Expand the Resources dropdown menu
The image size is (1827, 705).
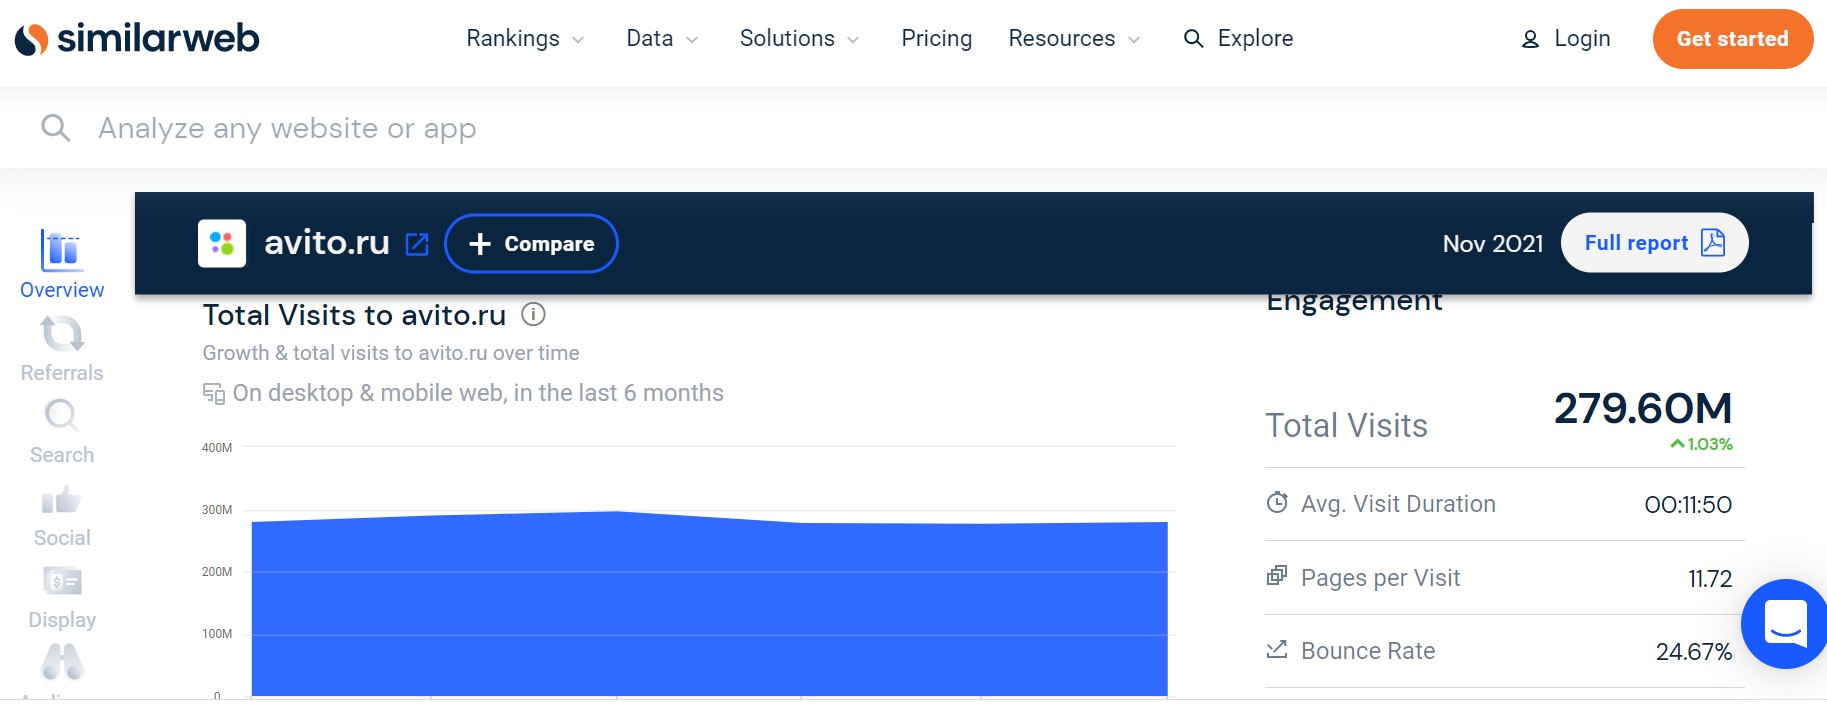tap(1073, 39)
